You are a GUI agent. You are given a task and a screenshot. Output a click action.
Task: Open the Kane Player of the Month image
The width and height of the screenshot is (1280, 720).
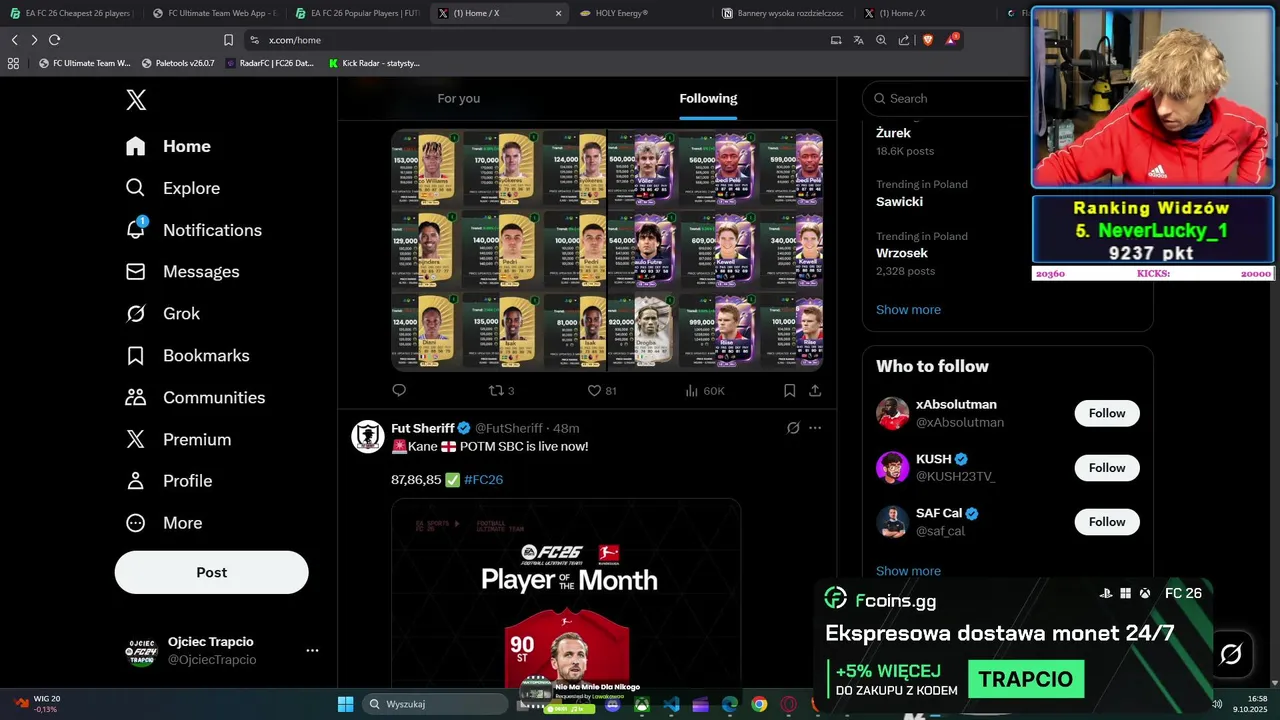click(x=566, y=593)
